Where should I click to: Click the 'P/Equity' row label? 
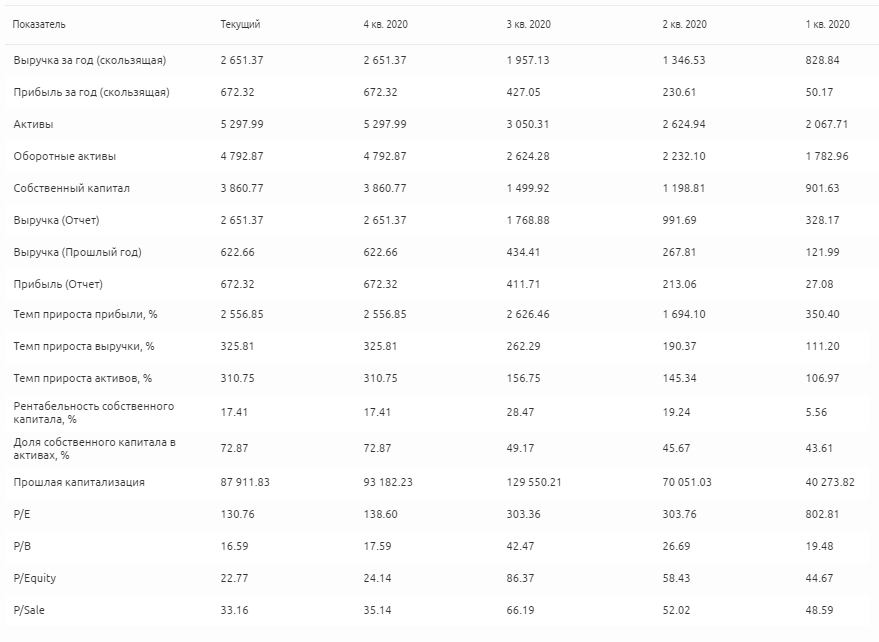coord(34,576)
